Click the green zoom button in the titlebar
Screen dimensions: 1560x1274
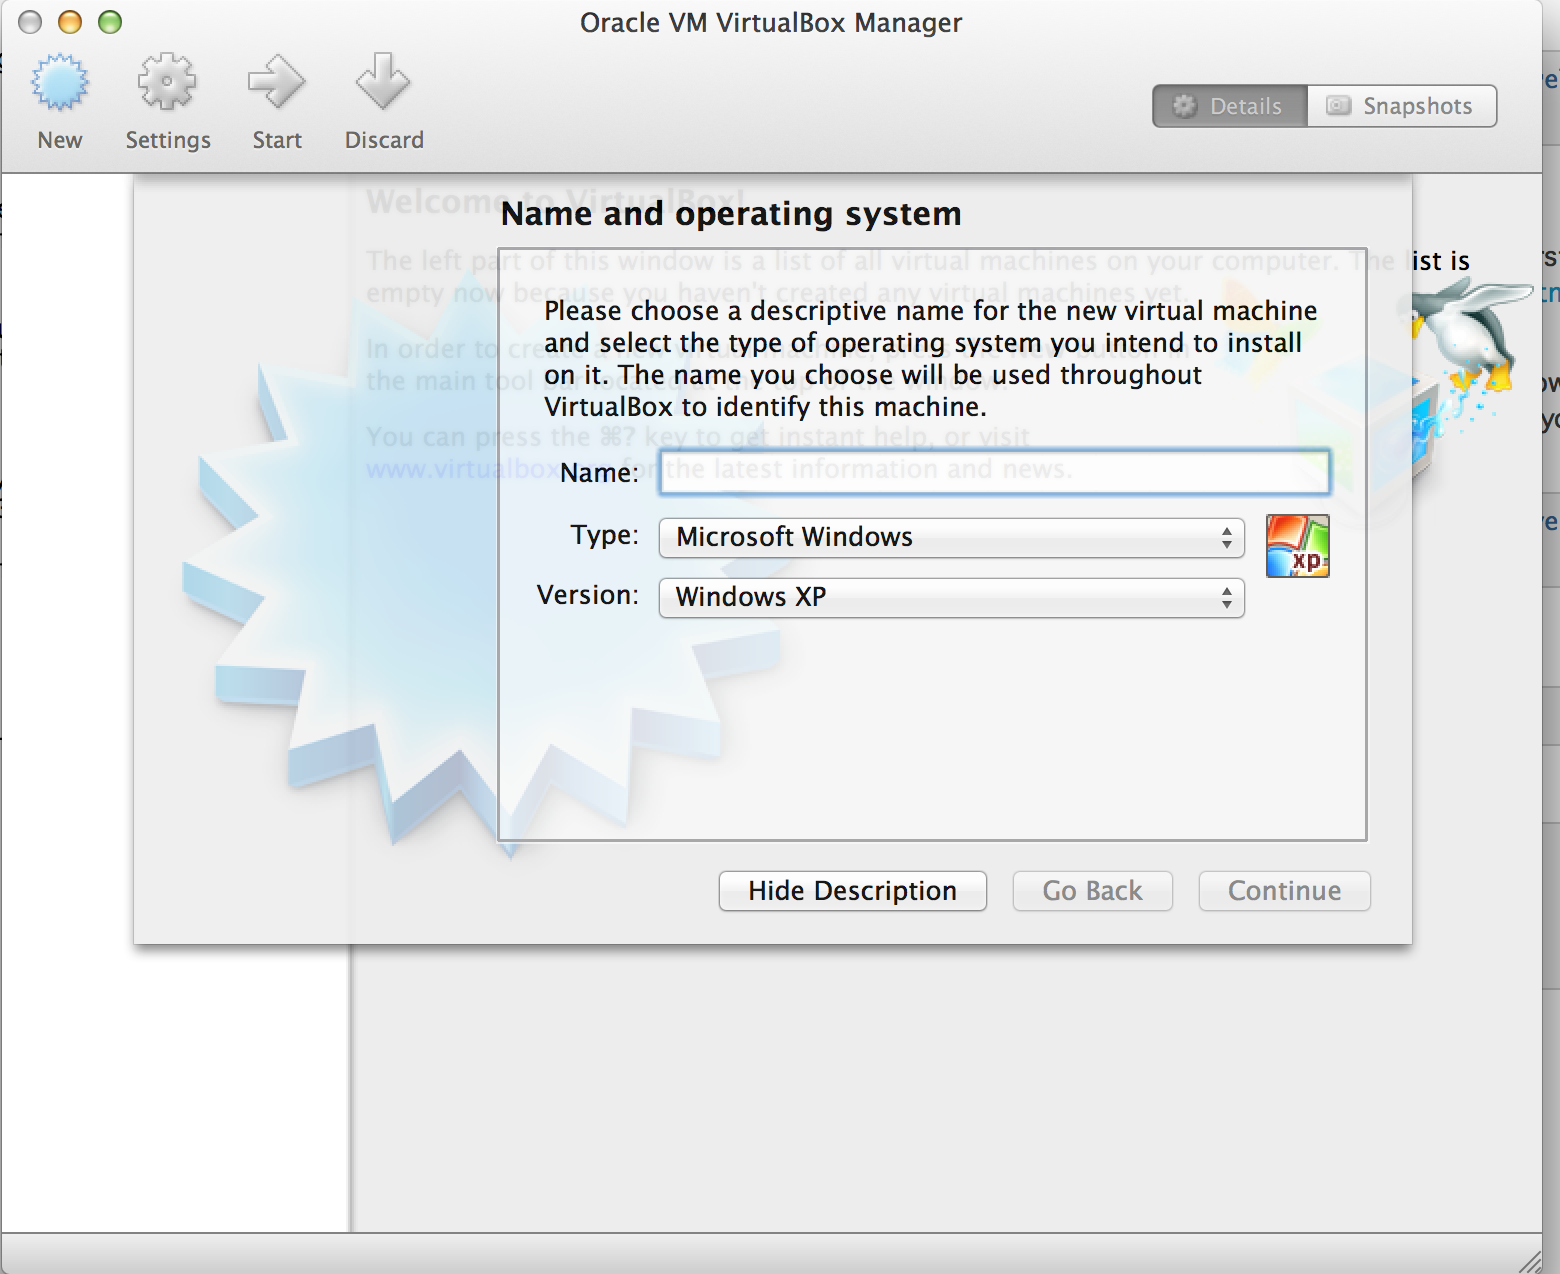110,22
